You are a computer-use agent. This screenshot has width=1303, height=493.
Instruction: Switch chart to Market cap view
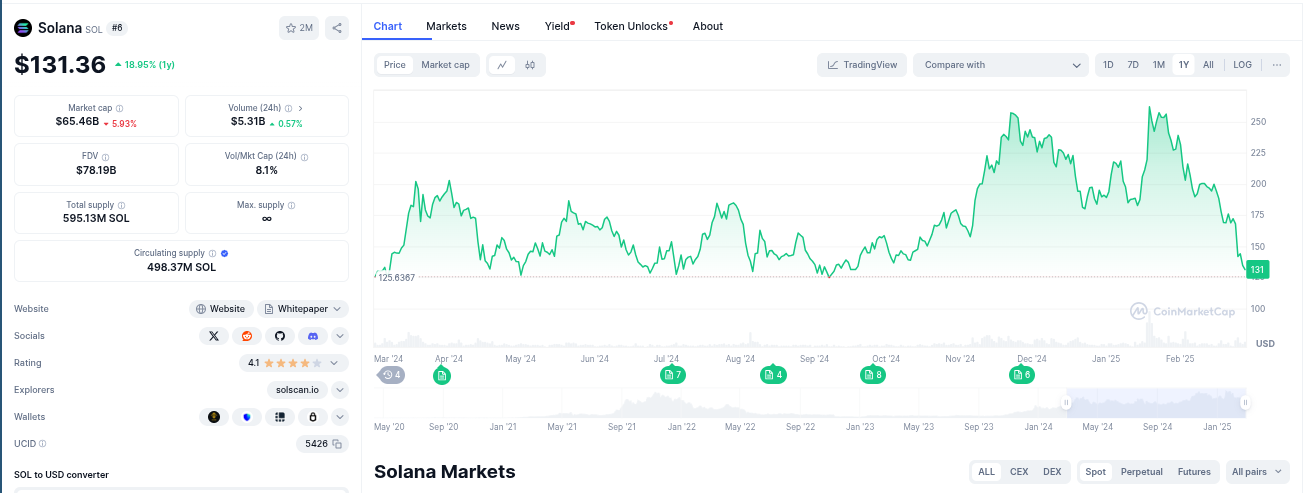coord(445,65)
